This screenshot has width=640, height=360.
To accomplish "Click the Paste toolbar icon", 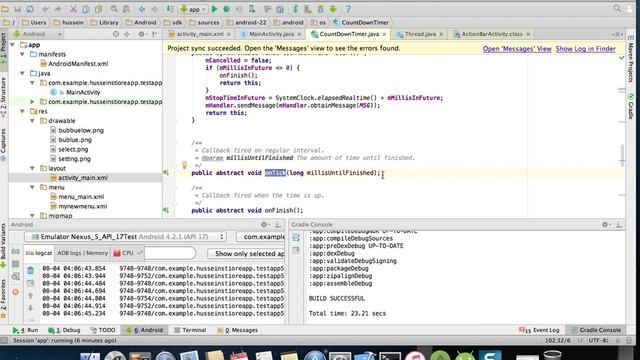I will point(98,9).
